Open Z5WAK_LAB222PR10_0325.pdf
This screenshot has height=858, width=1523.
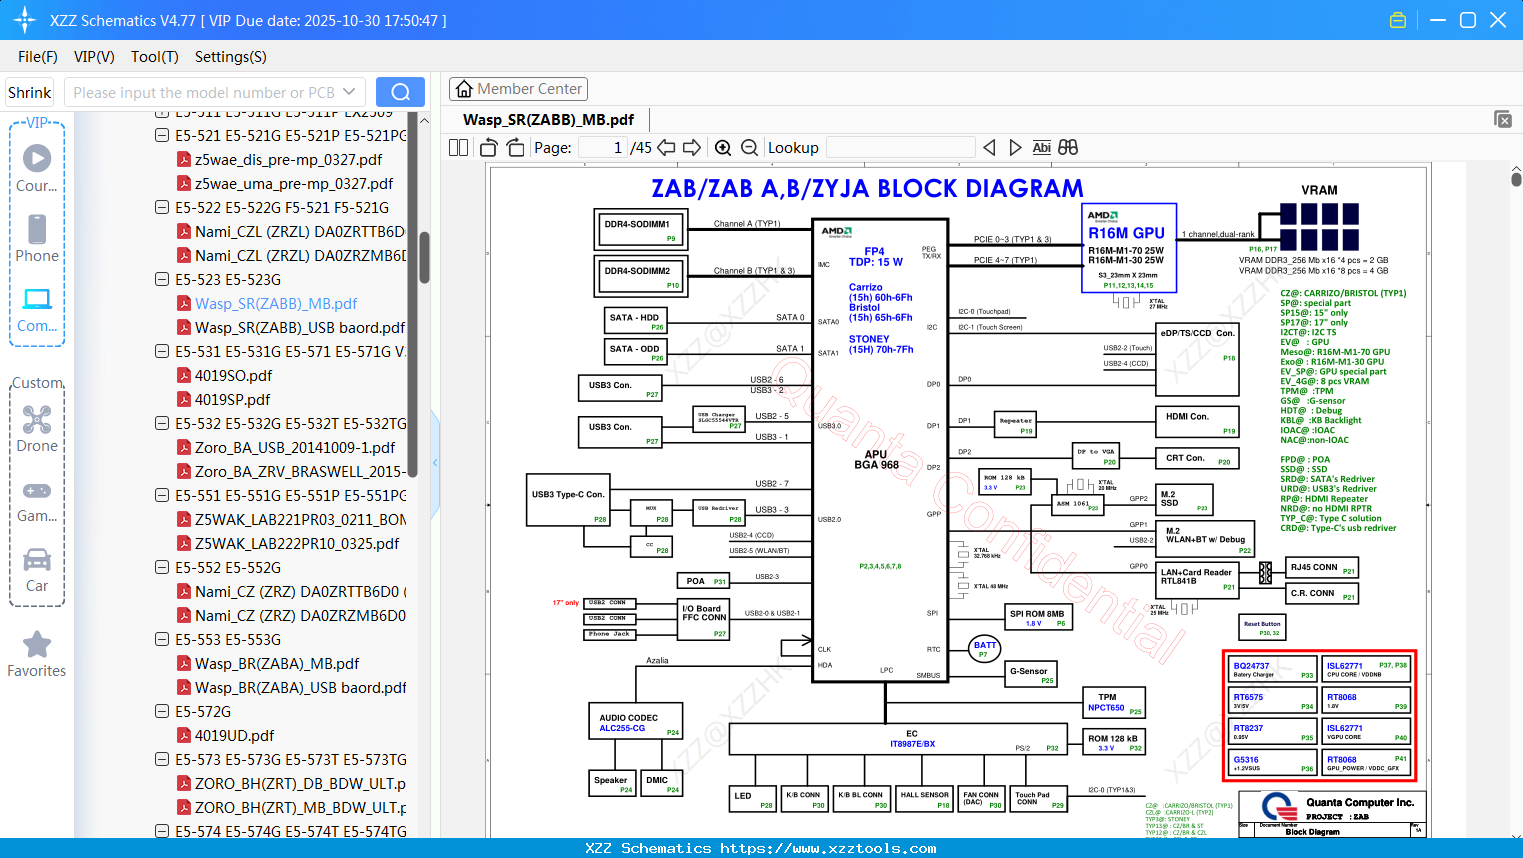pos(297,543)
